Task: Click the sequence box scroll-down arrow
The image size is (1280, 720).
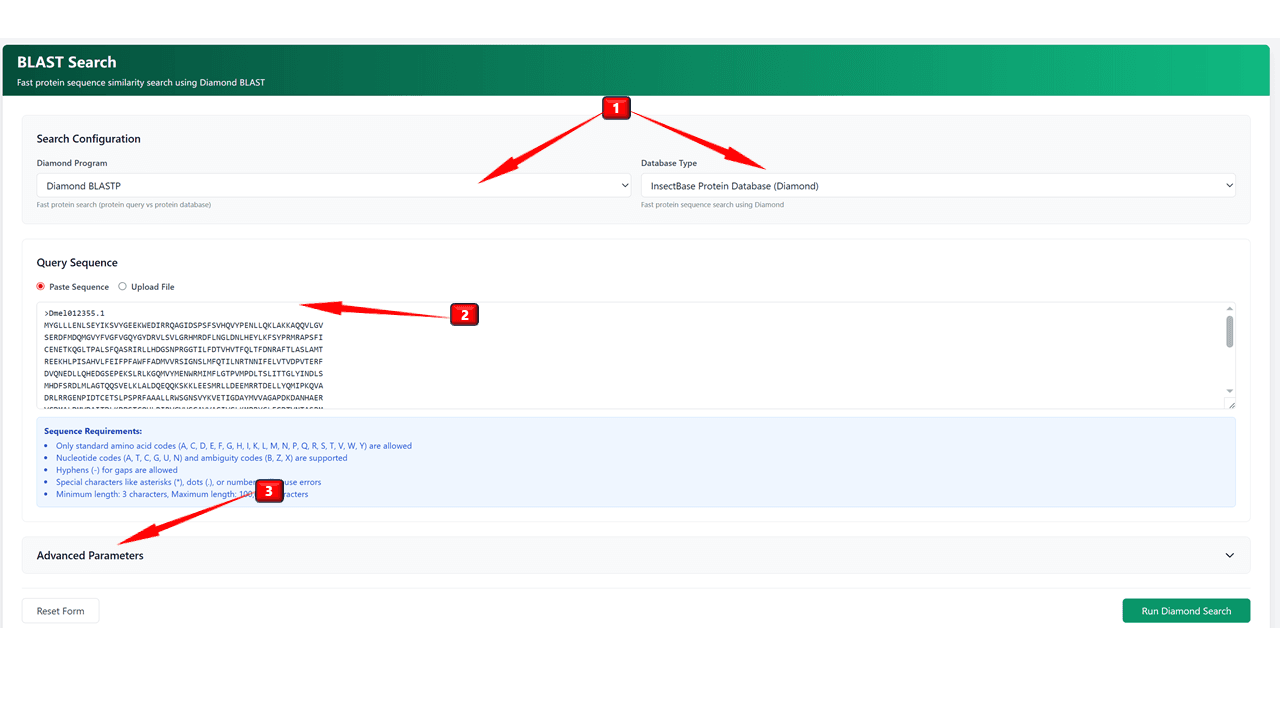Action: [1229, 391]
